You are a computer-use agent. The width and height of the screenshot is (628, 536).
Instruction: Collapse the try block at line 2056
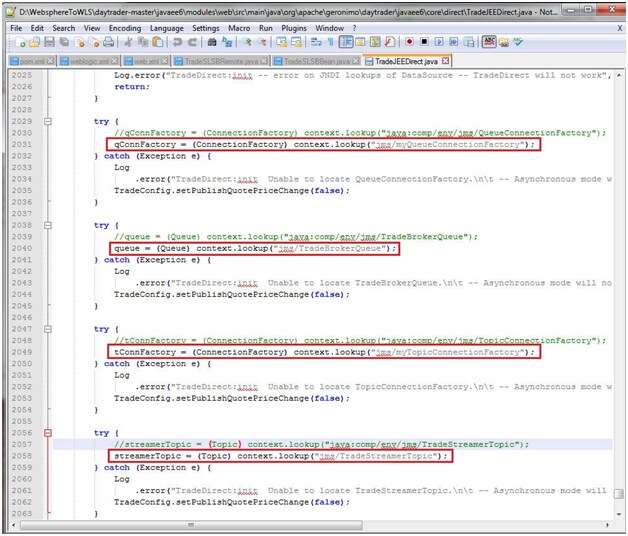pyautogui.click(x=47, y=433)
